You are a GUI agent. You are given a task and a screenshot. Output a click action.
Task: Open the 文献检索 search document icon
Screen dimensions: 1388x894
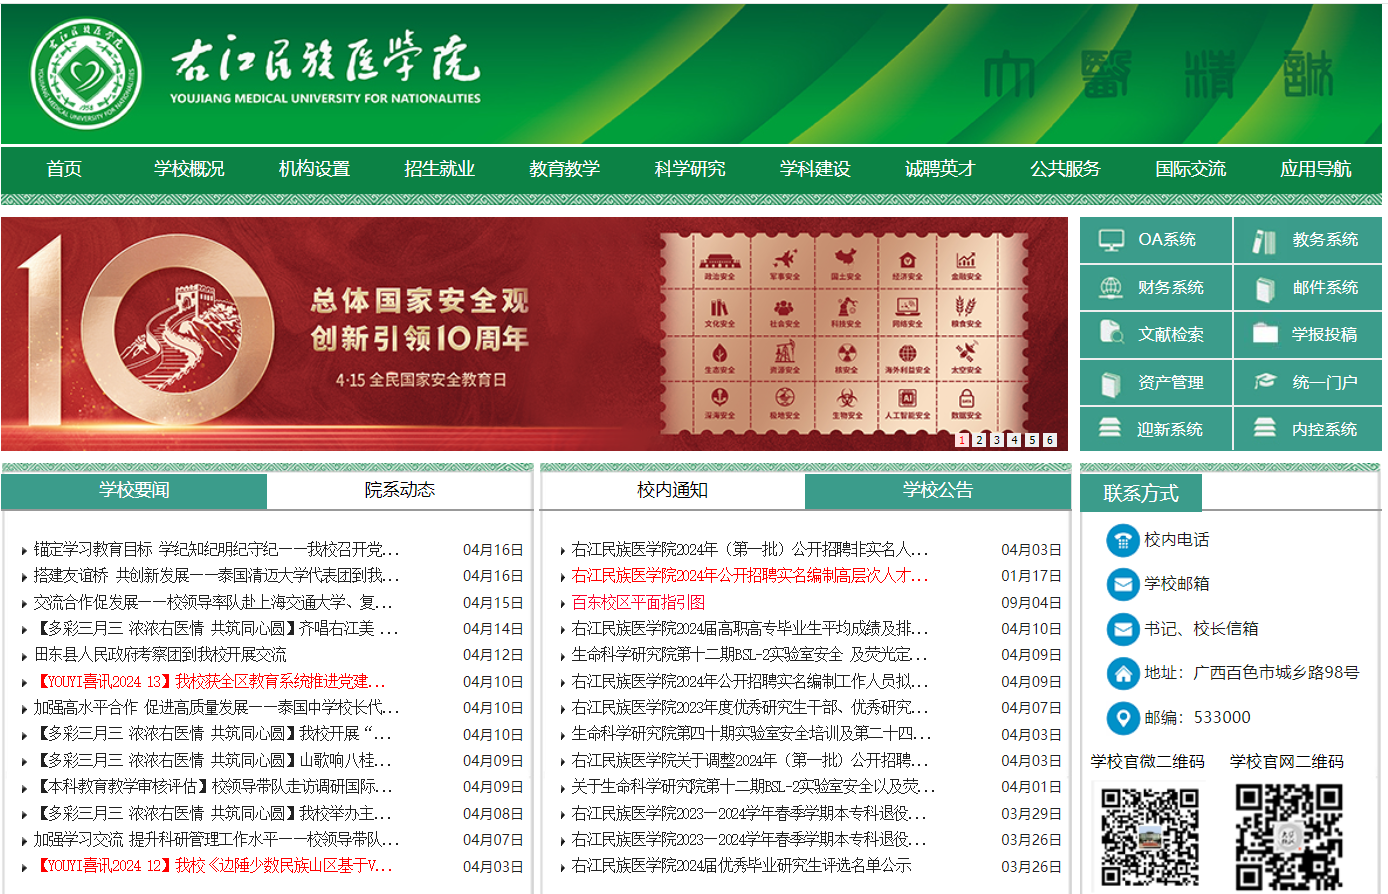point(1111,333)
